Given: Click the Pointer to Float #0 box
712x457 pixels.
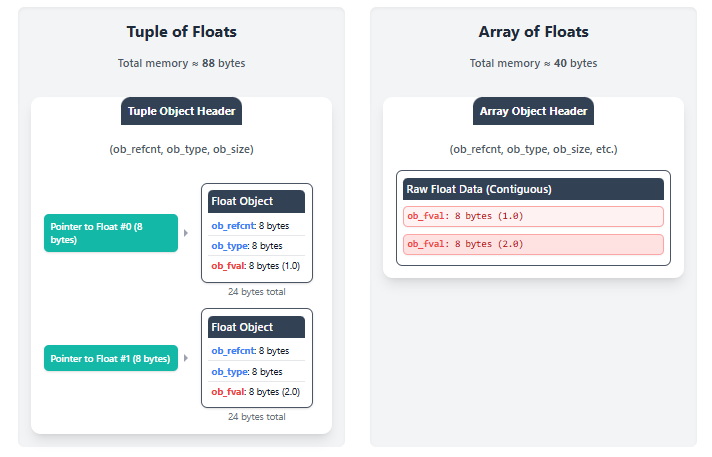Looking at the screenshot, I should [111, 233].
